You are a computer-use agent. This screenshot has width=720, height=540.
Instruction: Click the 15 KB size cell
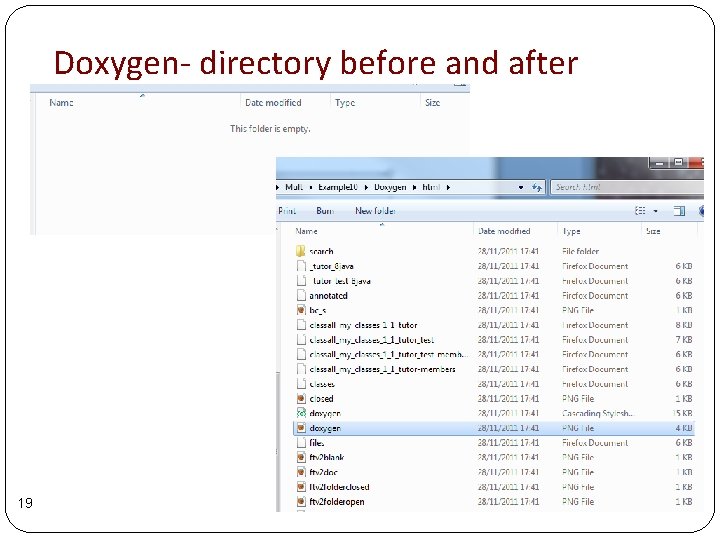[682, 413]
